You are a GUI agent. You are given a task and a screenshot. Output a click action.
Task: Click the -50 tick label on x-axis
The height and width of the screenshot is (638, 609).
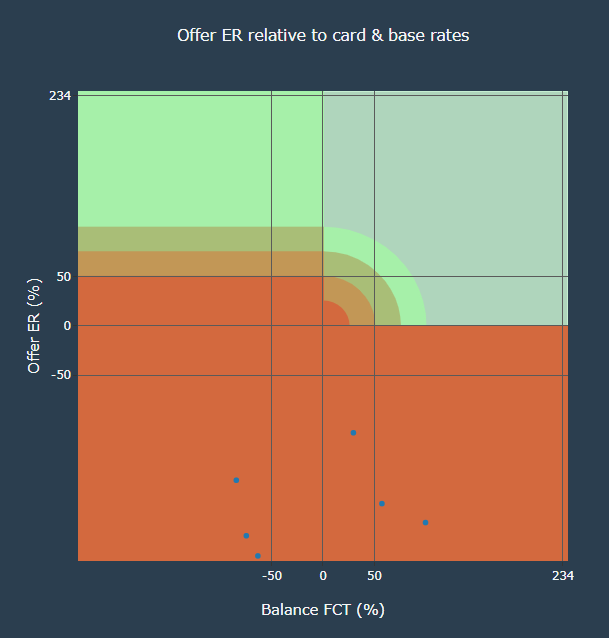coord(271,576)
